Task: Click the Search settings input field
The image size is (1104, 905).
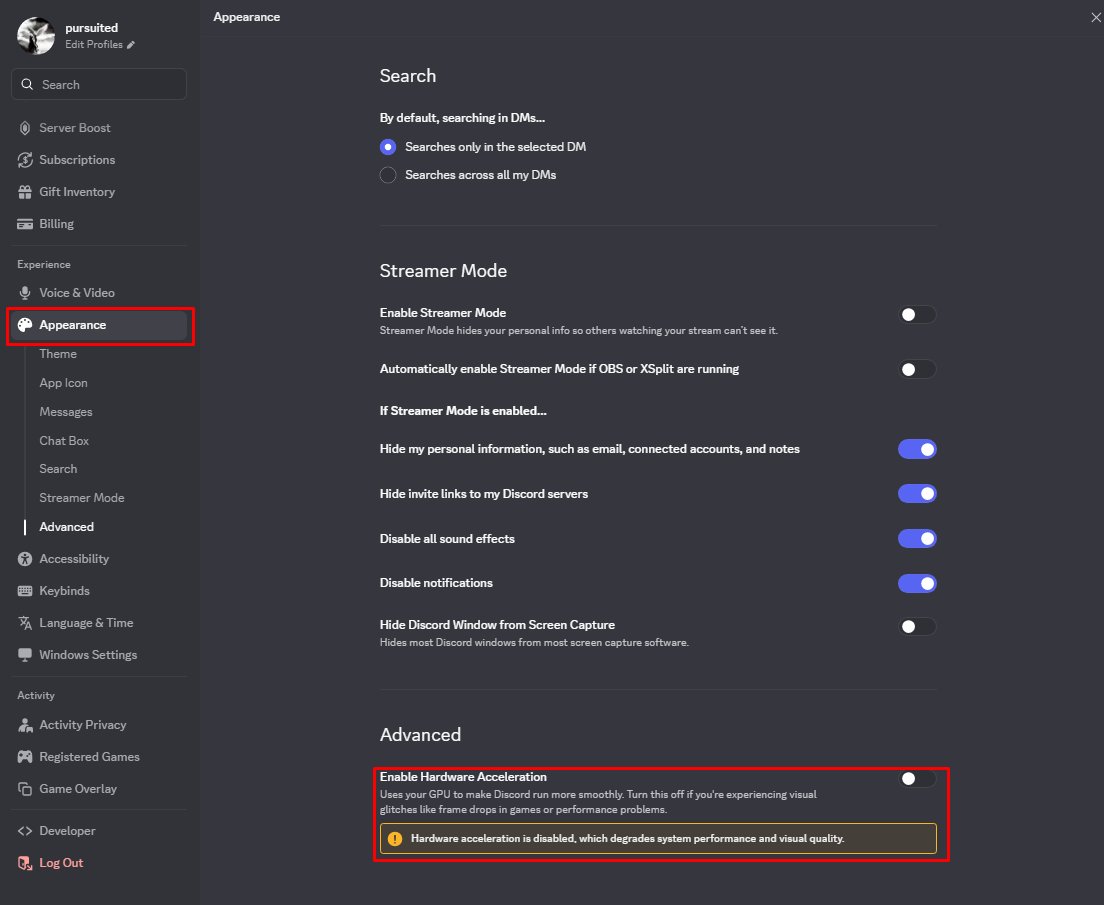Action: tap(99, 85)
